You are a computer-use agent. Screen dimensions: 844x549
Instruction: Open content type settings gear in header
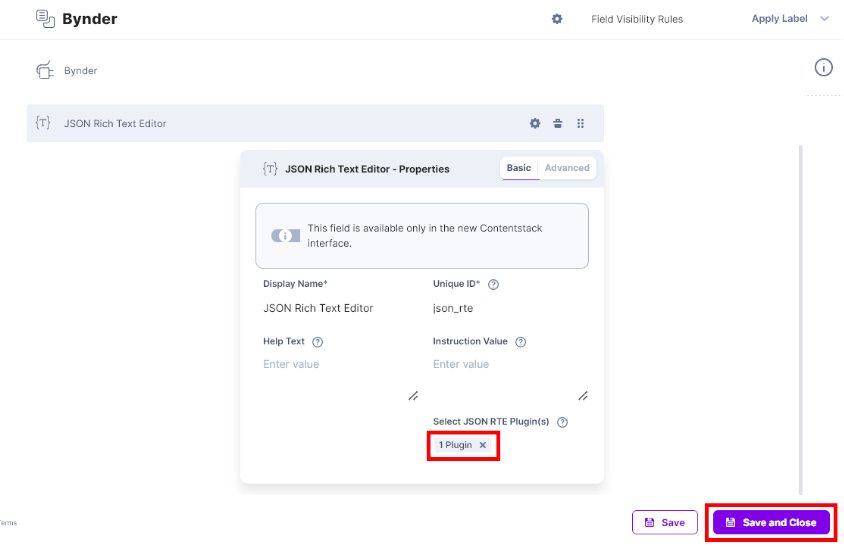[x=557, y=19]
